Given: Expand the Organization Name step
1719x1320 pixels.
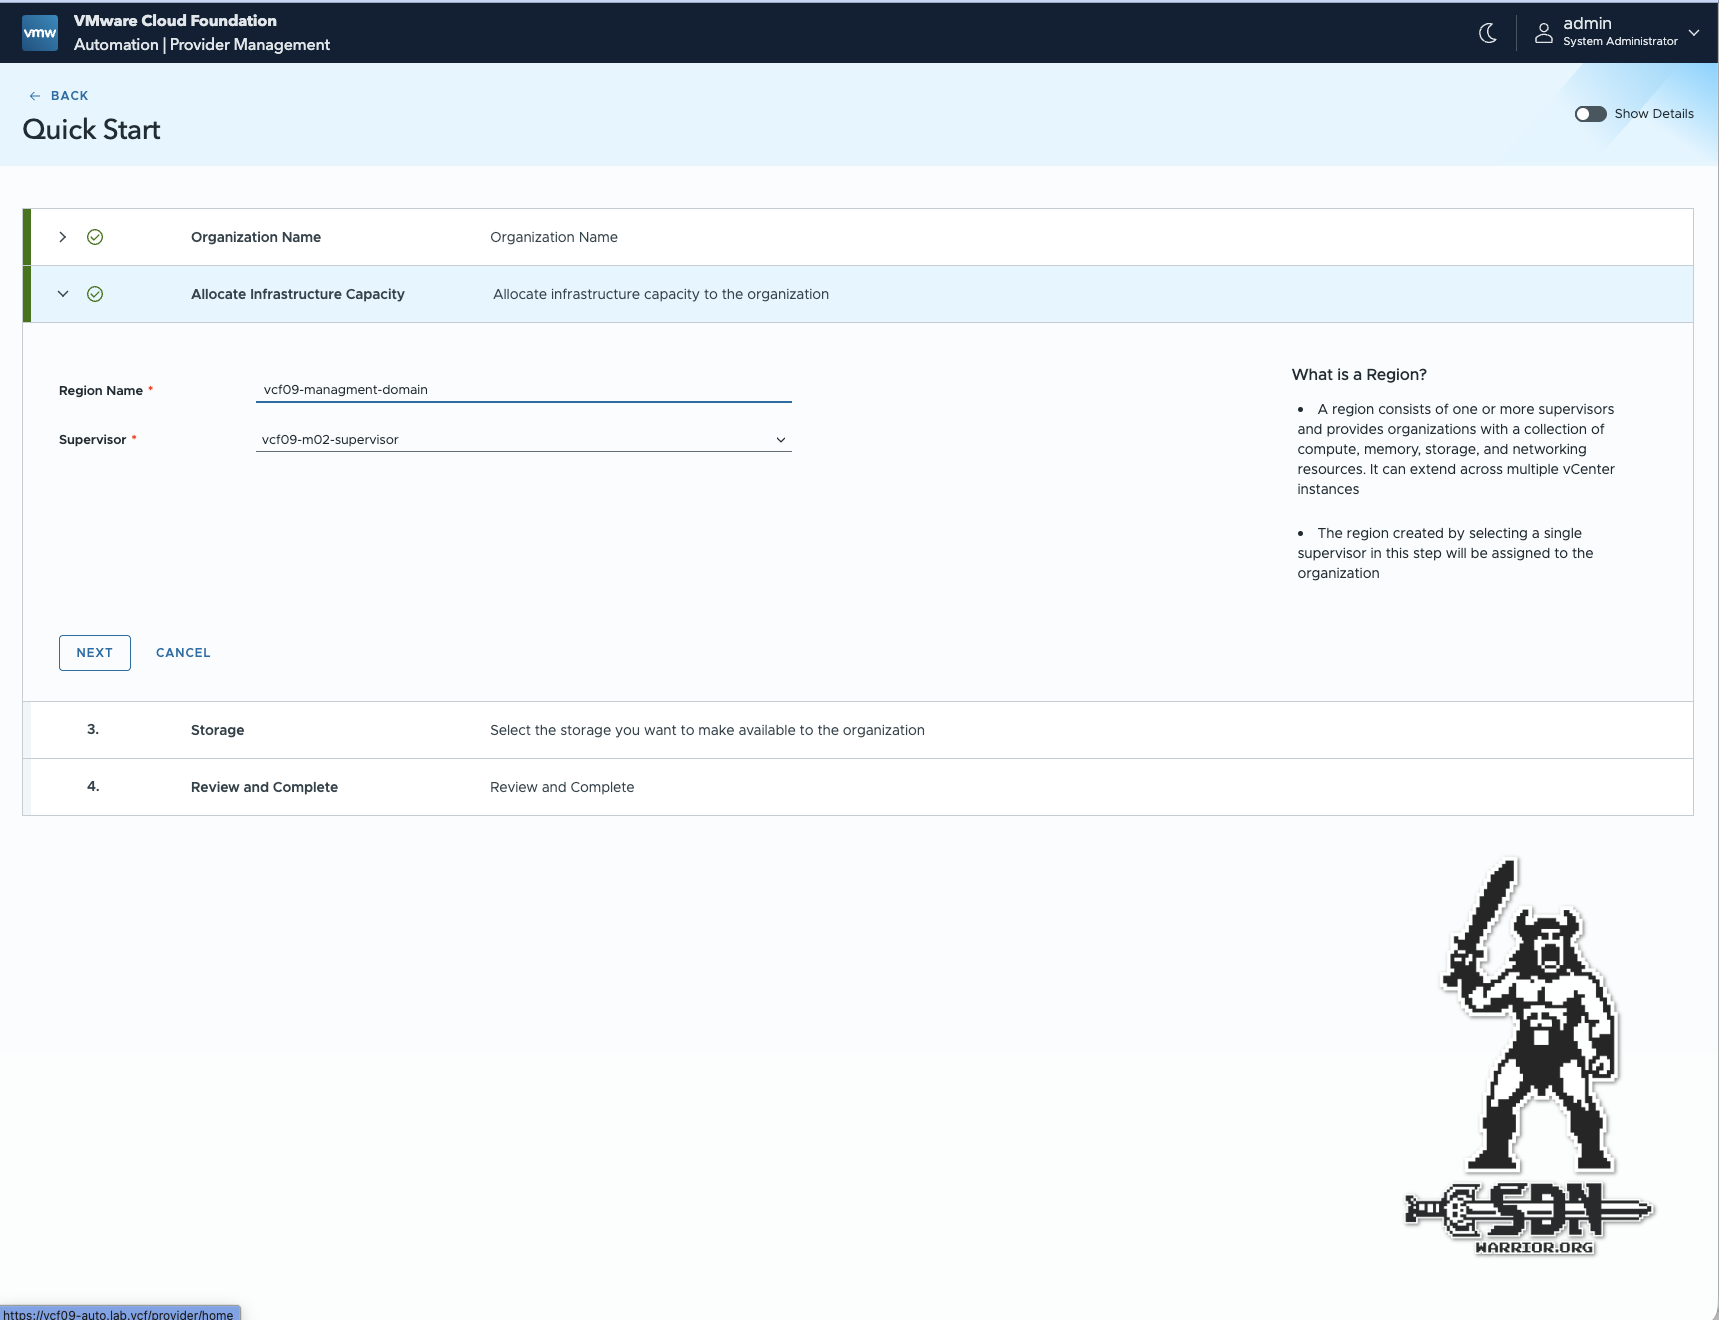Looking at the screenshot, I should tap(63, 237).
